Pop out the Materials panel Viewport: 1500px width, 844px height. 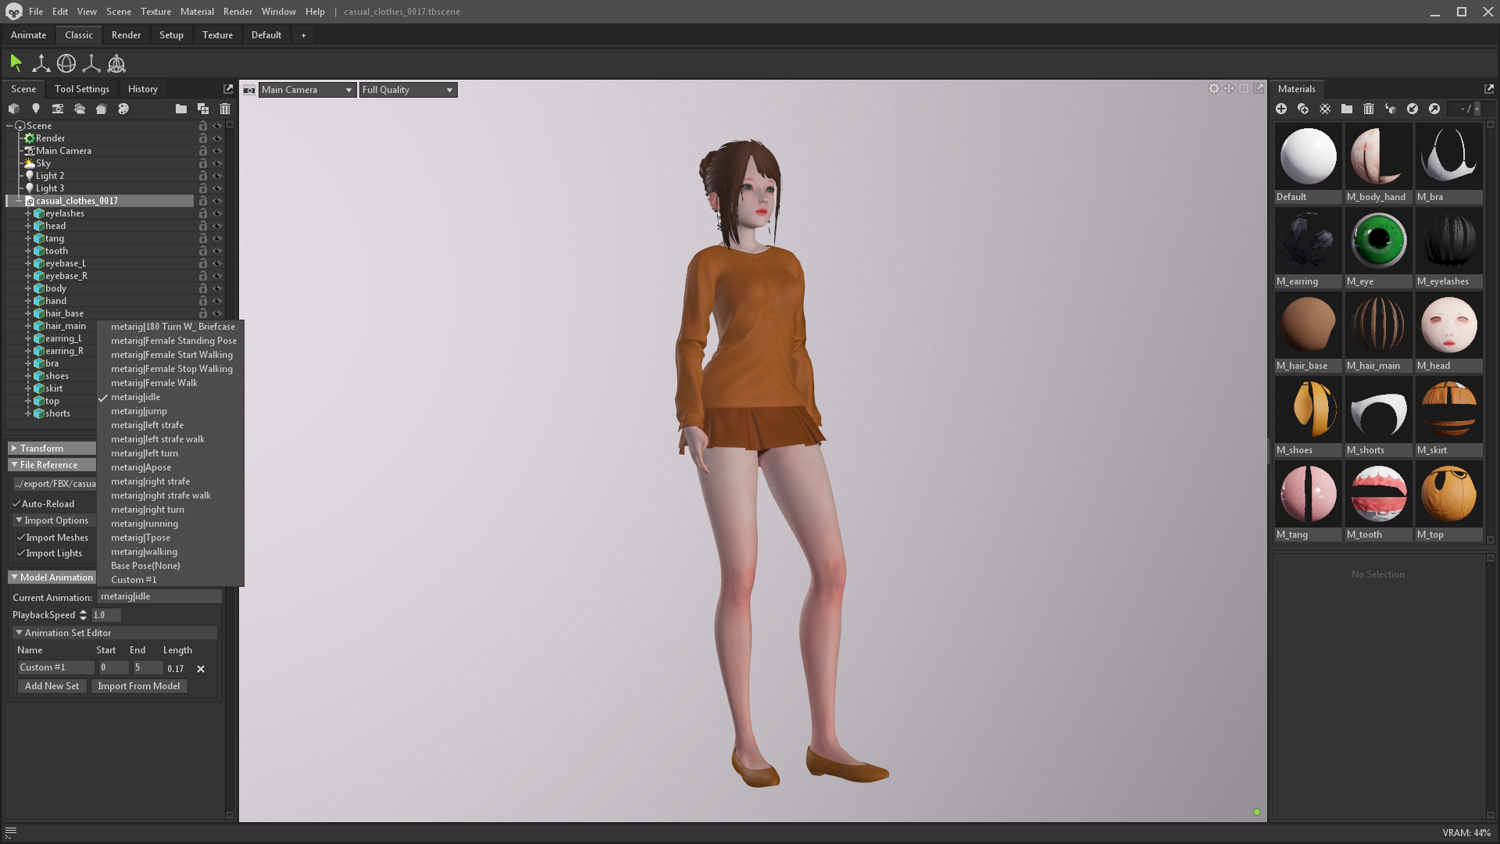pos(1489,89)
